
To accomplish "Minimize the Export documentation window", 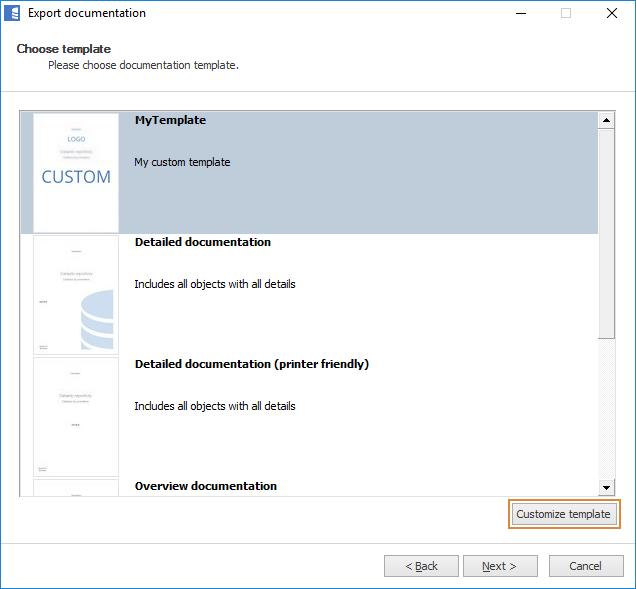I will pos(520,14).
